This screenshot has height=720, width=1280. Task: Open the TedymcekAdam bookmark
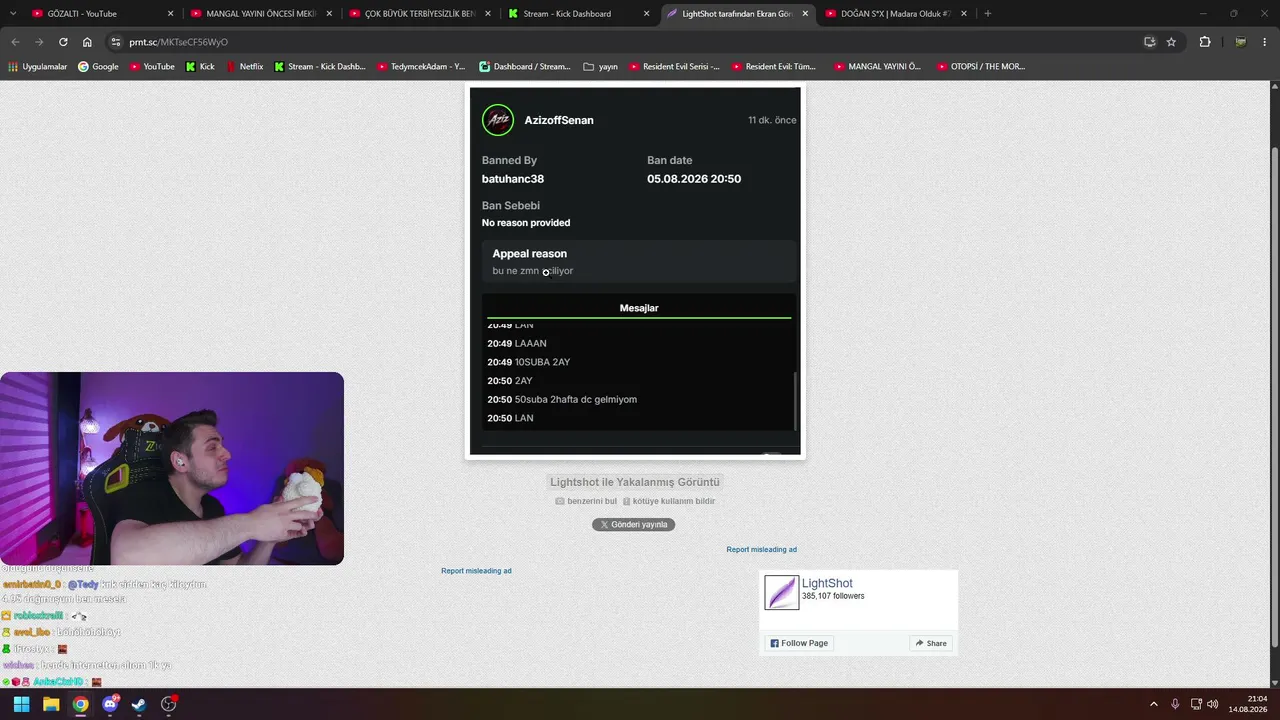pyautogui.click(x=421, y=67)
